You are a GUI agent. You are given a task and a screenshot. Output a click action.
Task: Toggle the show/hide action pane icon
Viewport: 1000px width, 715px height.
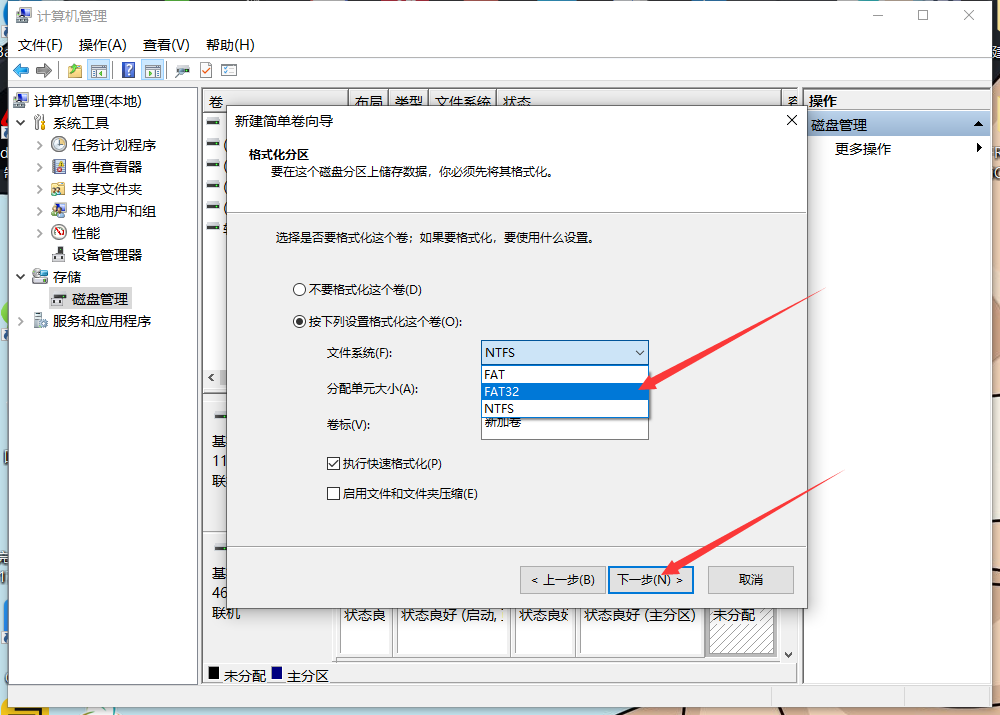(x=152, y=70)
